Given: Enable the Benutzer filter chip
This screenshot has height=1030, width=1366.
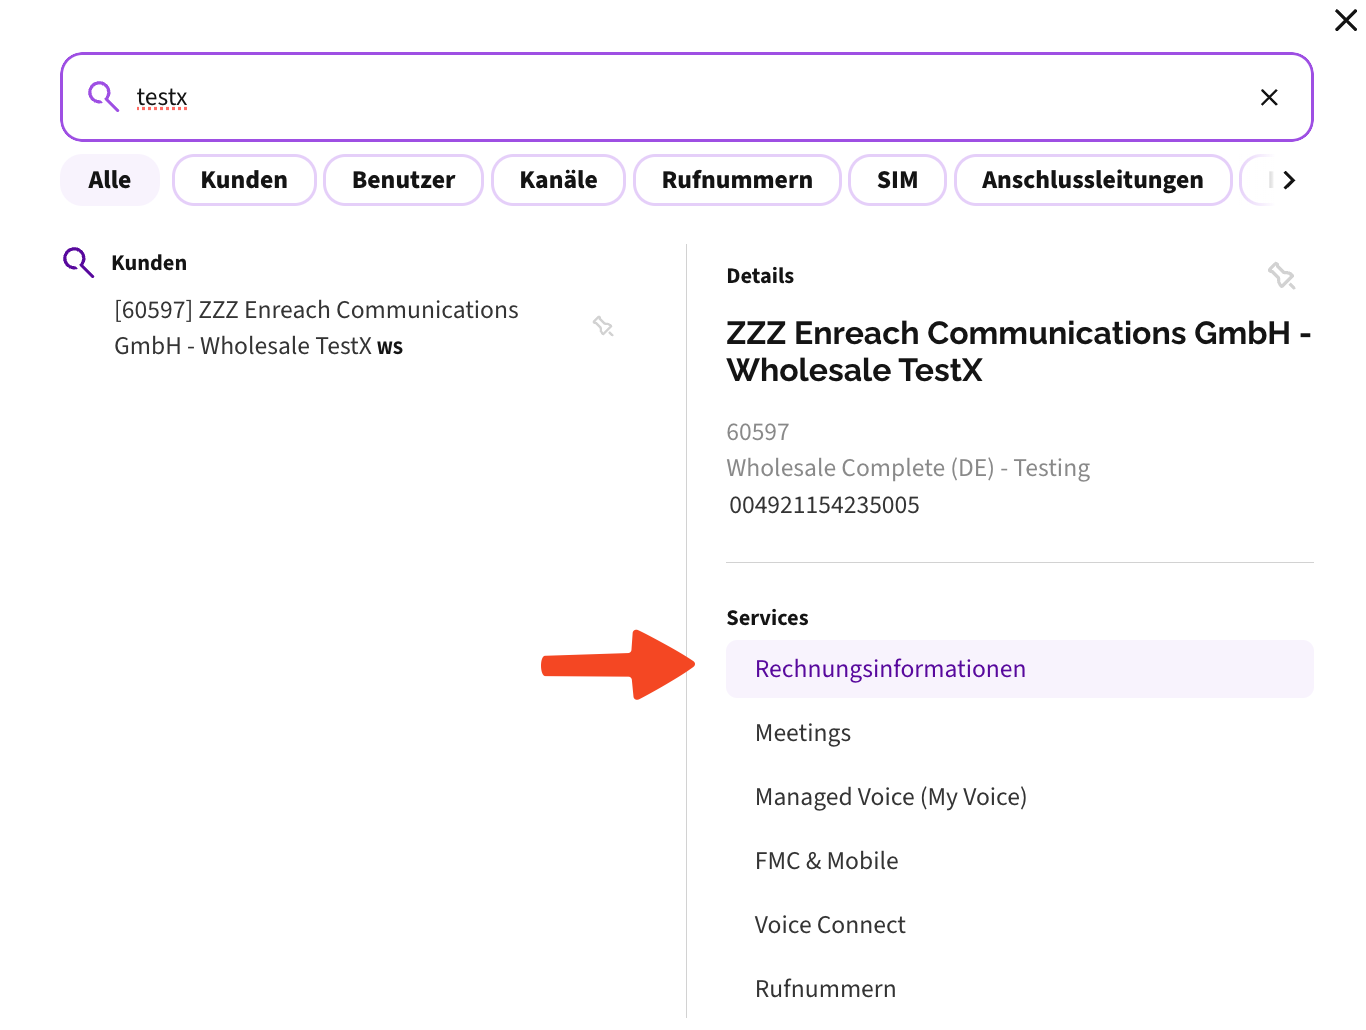Looking at the screenshot, I should [x=403, y=180].
